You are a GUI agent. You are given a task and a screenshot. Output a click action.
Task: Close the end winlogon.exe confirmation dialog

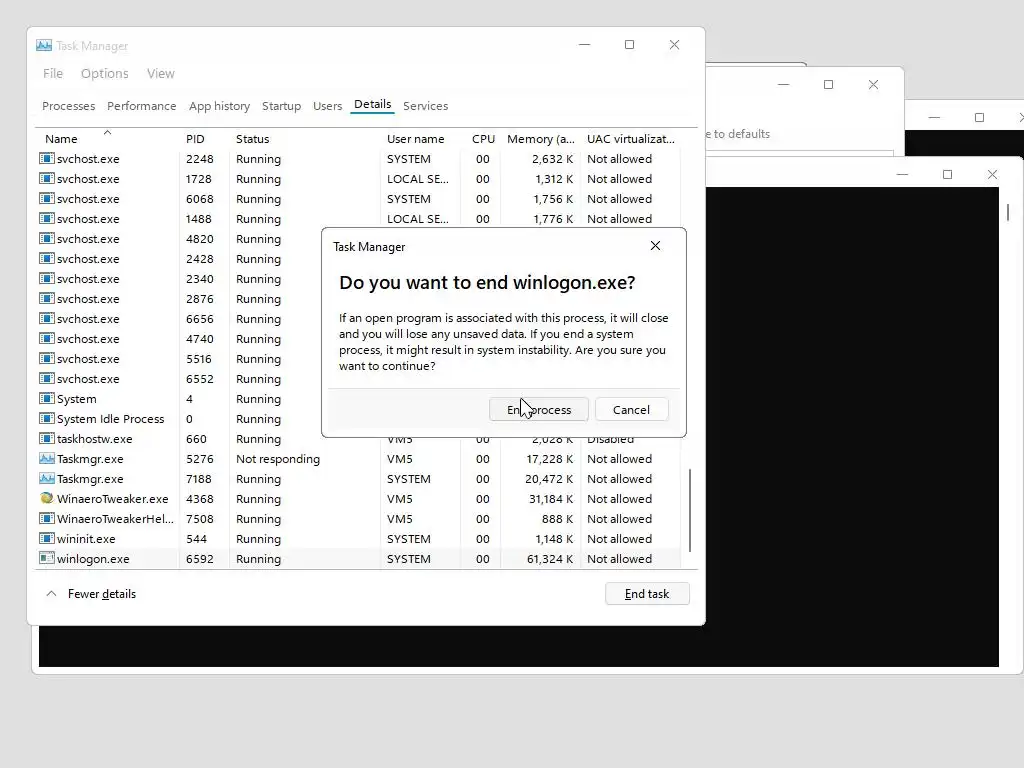point(655,246)
